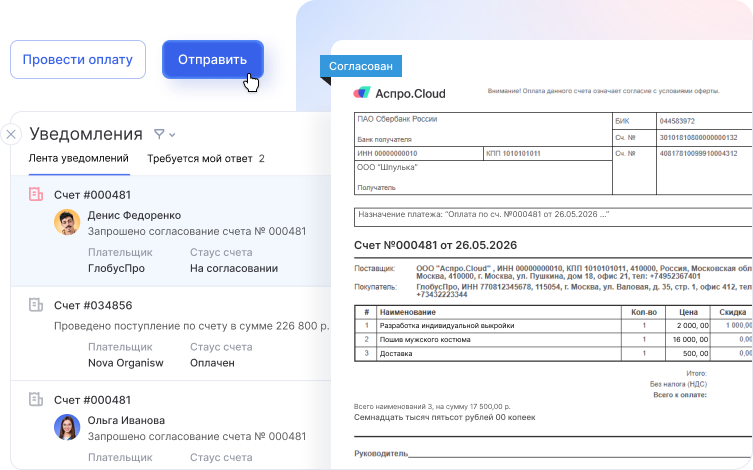The height and width of the screenshot is (470, 753).
Task: Click the invoice icon above Ольга Иванова
Action: (x=36, y=399)
